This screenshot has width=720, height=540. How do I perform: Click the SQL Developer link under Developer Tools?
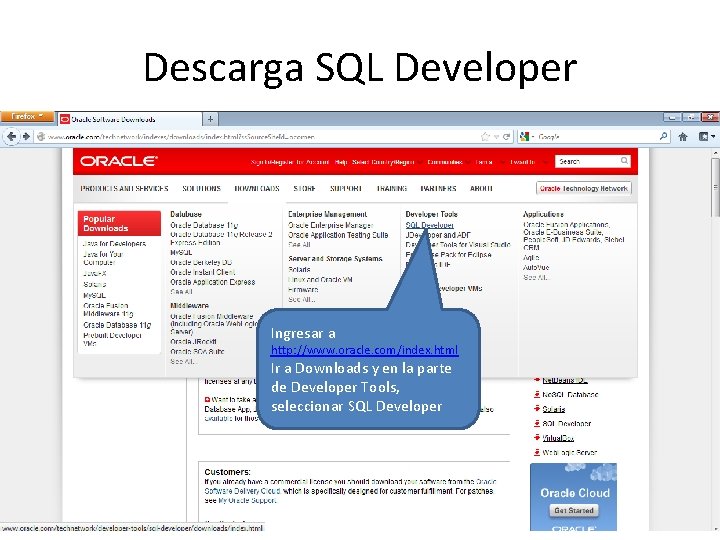pos(430,225)
